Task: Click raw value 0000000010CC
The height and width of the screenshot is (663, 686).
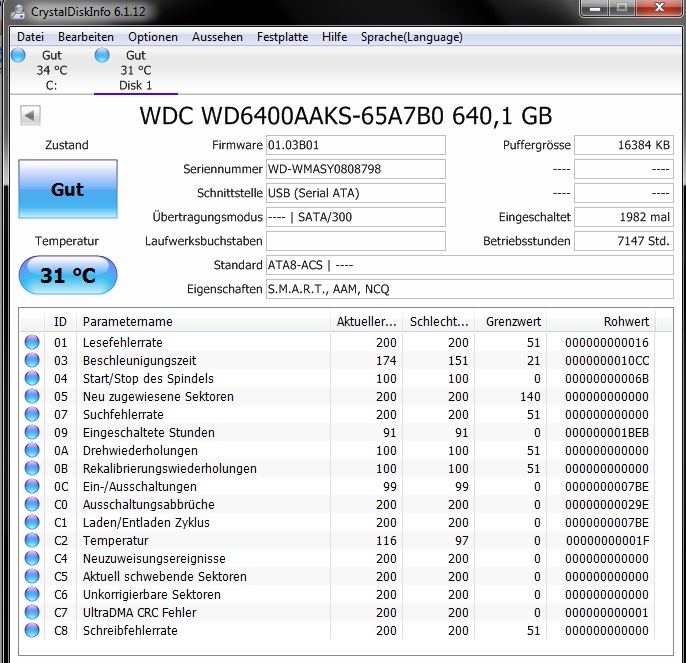Action: [x=607, y=360]
